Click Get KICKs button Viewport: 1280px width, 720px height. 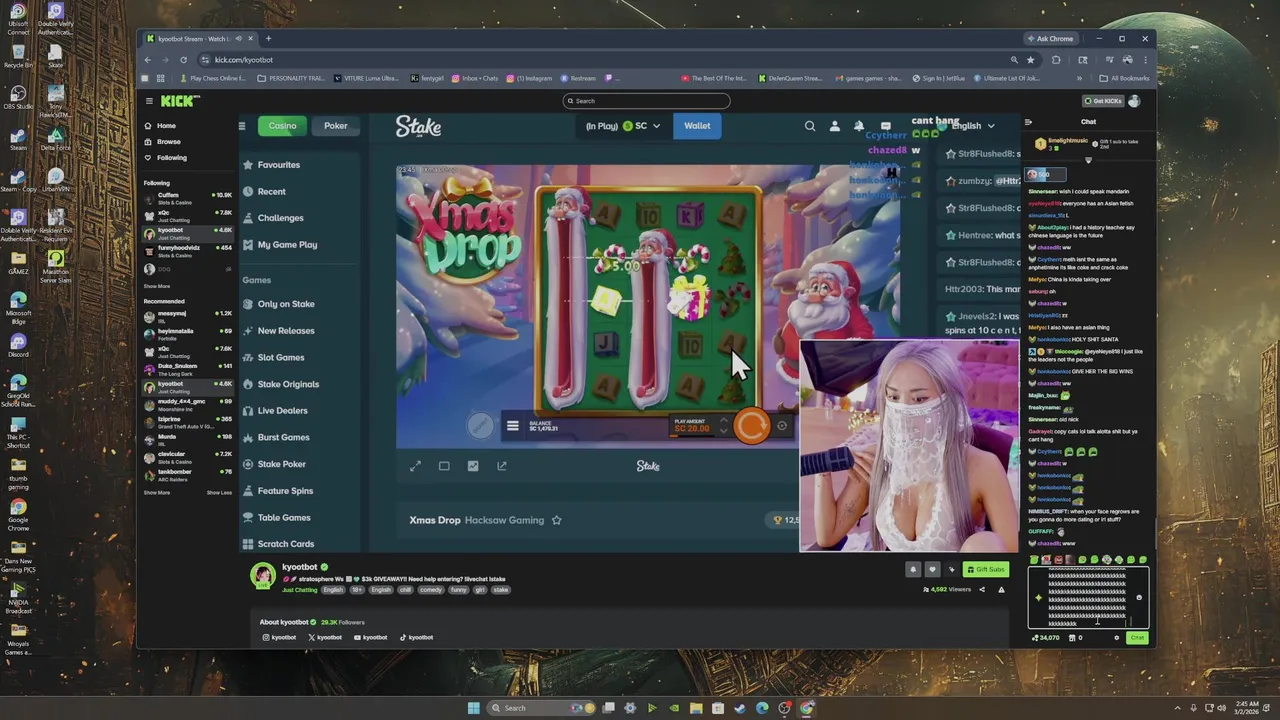tap(1103, 101)
